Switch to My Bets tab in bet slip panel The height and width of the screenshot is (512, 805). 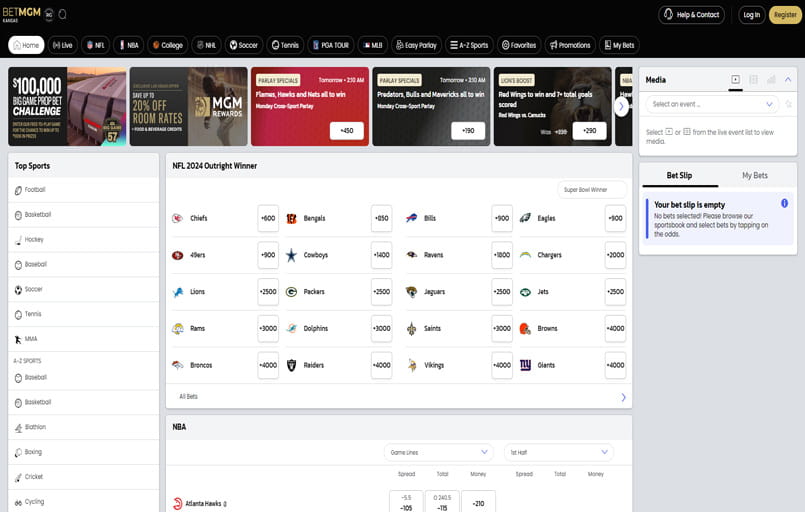(x=755, y=176)
